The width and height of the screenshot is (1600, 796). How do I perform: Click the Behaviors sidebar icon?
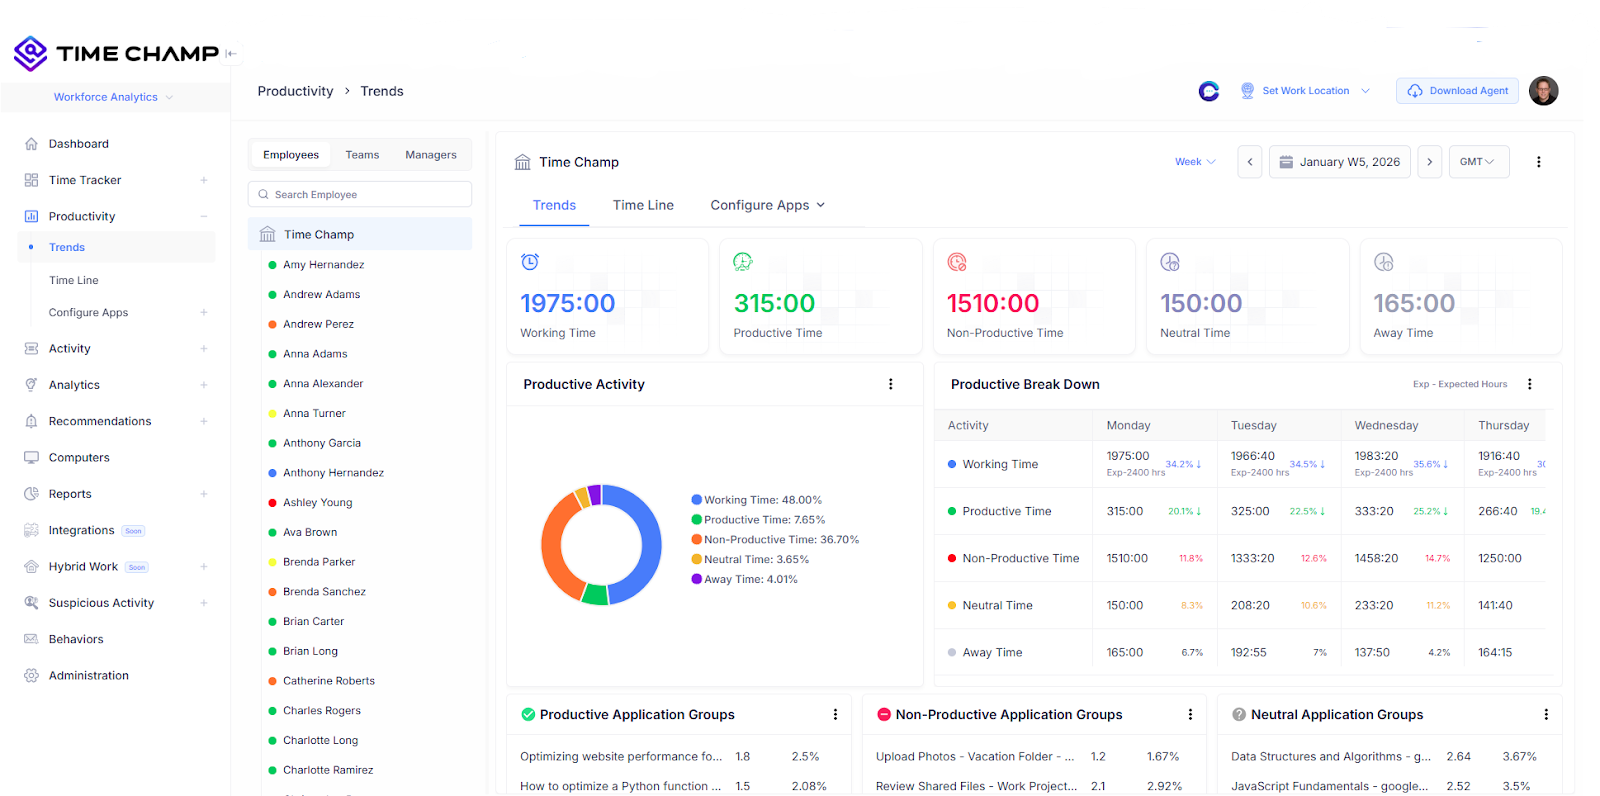[31, 639]
